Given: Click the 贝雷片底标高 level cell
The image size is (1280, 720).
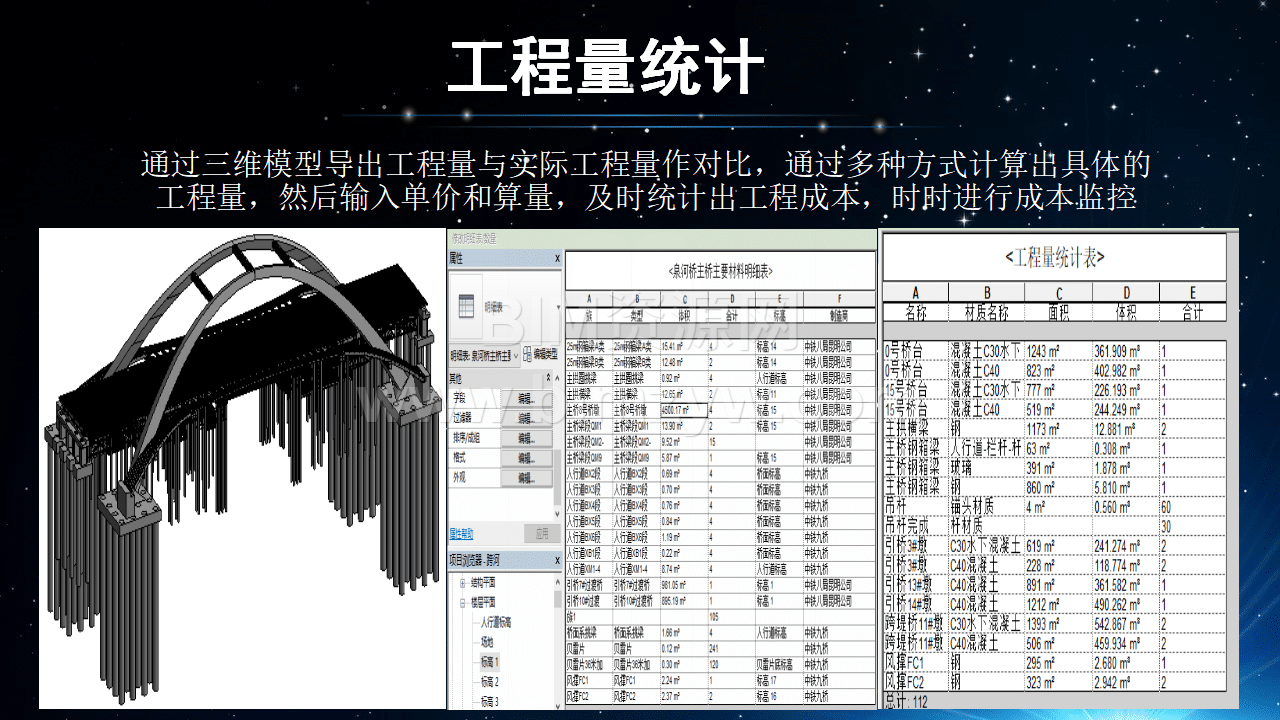Looking at the screenshot, I should tap(779, 665).
